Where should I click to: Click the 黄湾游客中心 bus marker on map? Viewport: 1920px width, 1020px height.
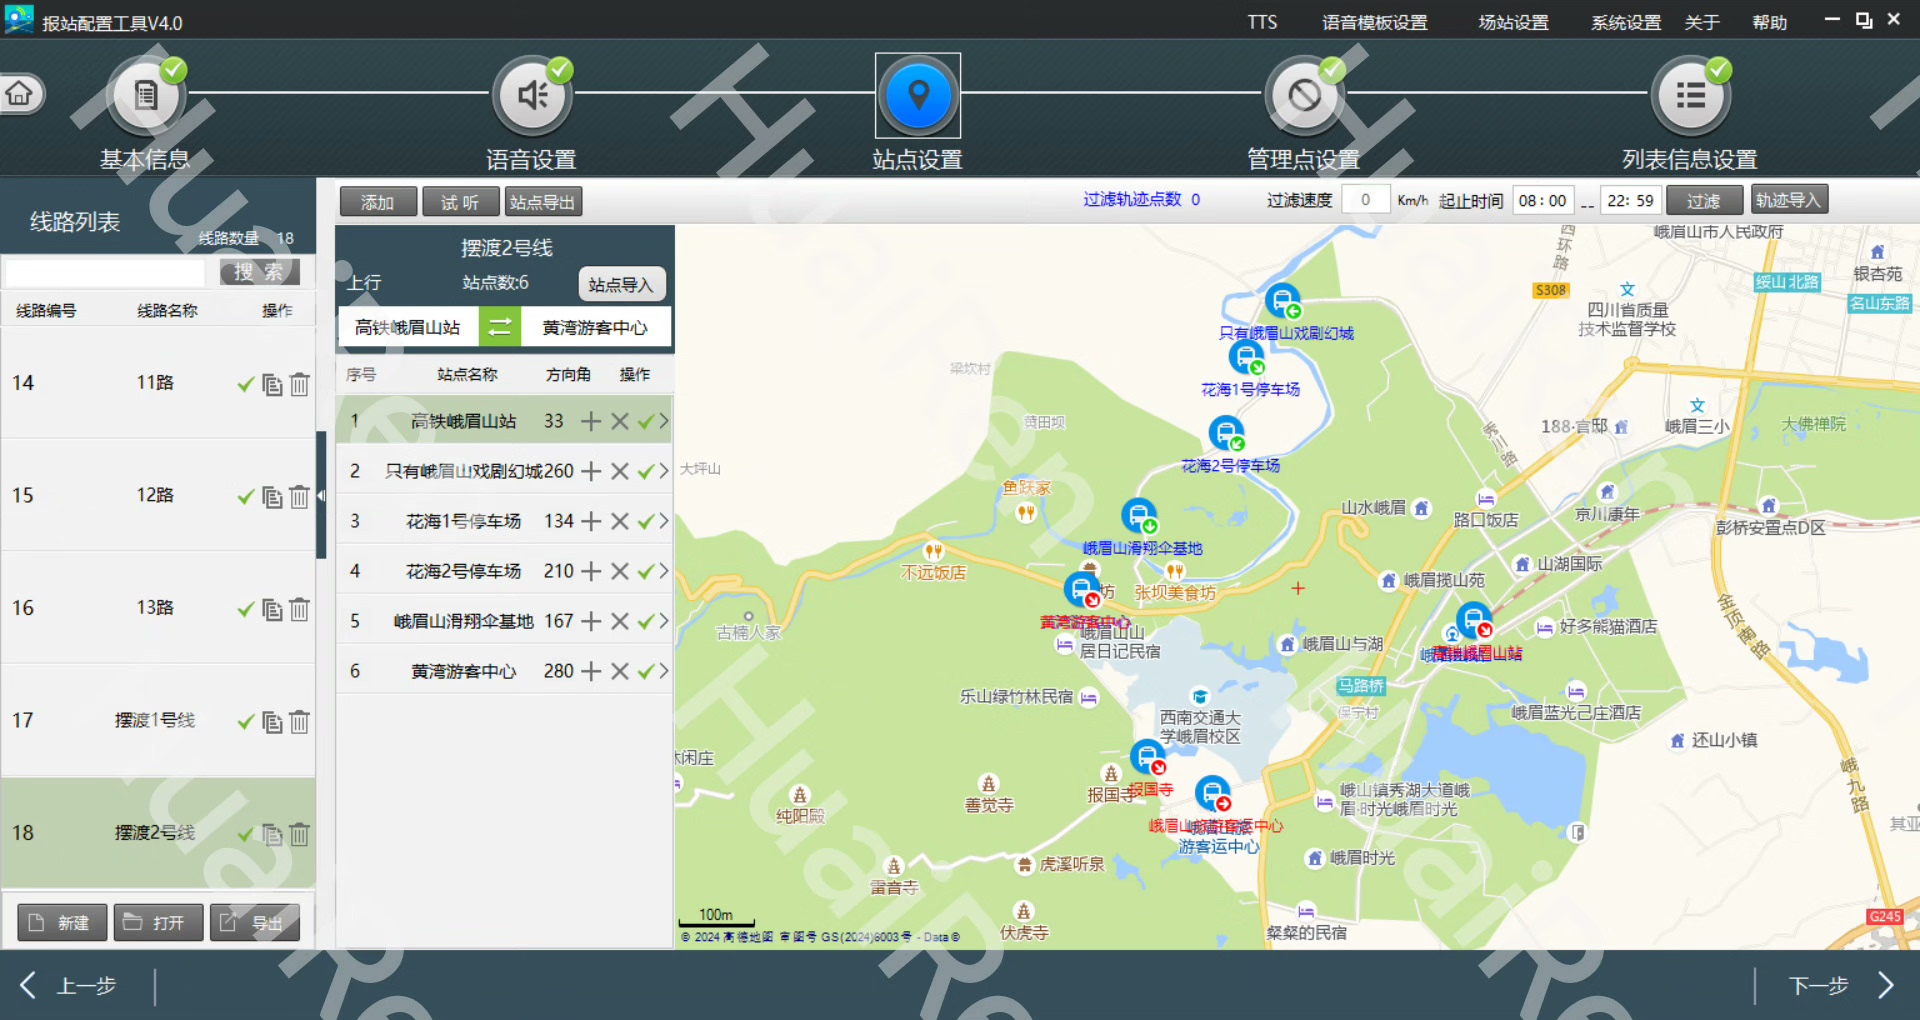1081,589
